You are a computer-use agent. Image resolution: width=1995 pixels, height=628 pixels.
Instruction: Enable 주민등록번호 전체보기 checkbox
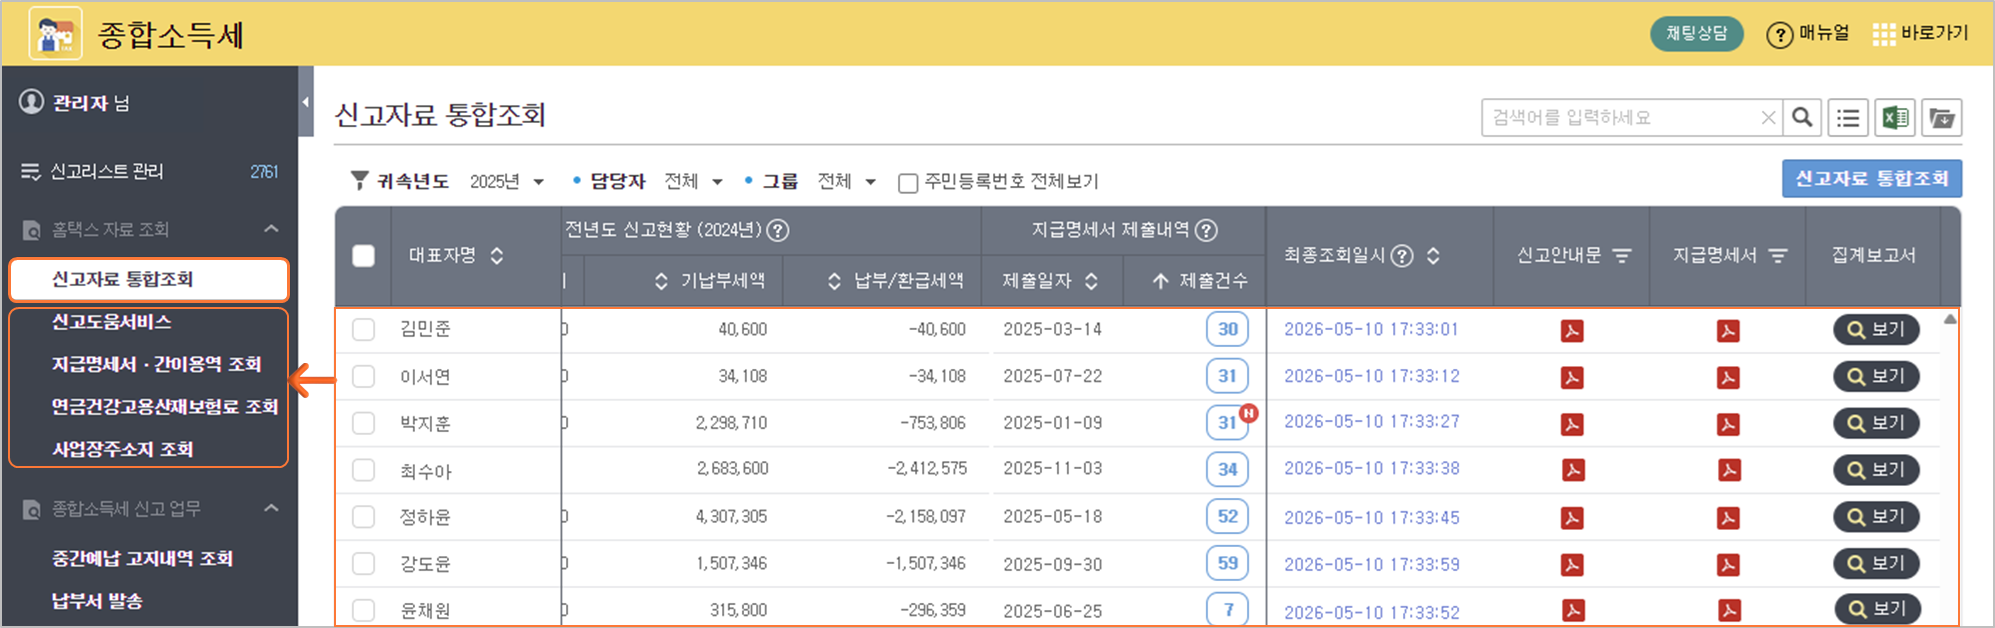(x=908, y=183)
